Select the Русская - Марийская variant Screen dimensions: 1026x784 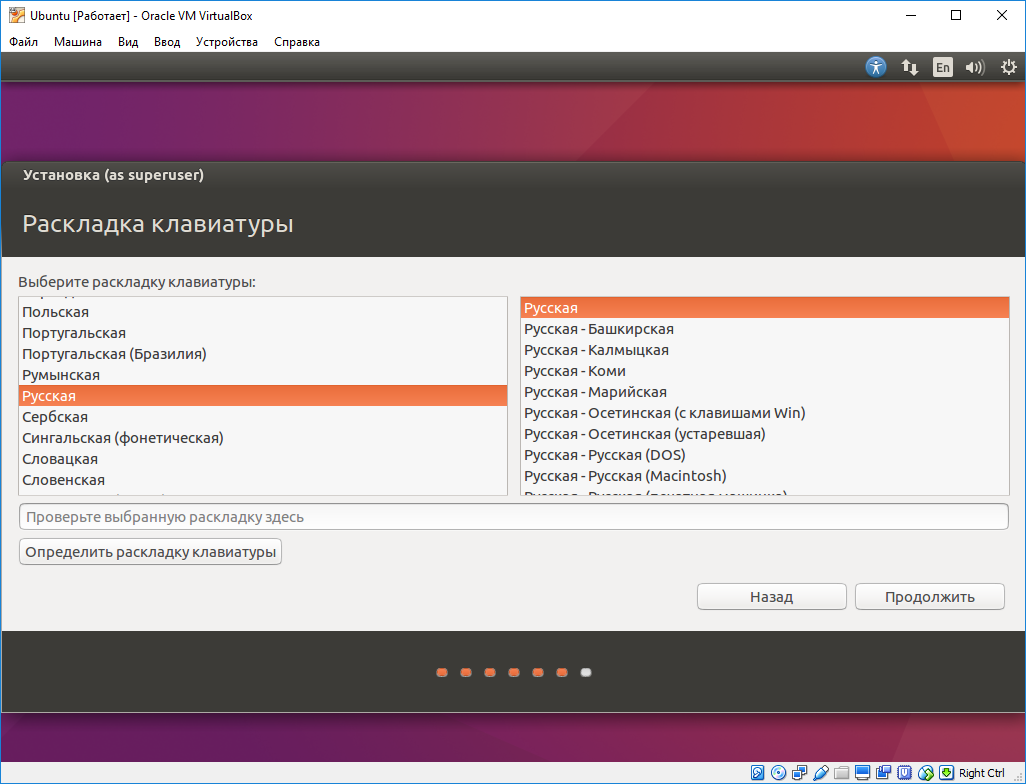click(765, 392)
